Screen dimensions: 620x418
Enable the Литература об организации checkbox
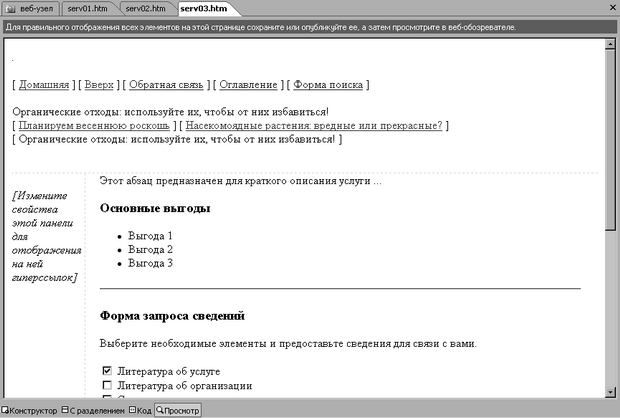point(107,385)
